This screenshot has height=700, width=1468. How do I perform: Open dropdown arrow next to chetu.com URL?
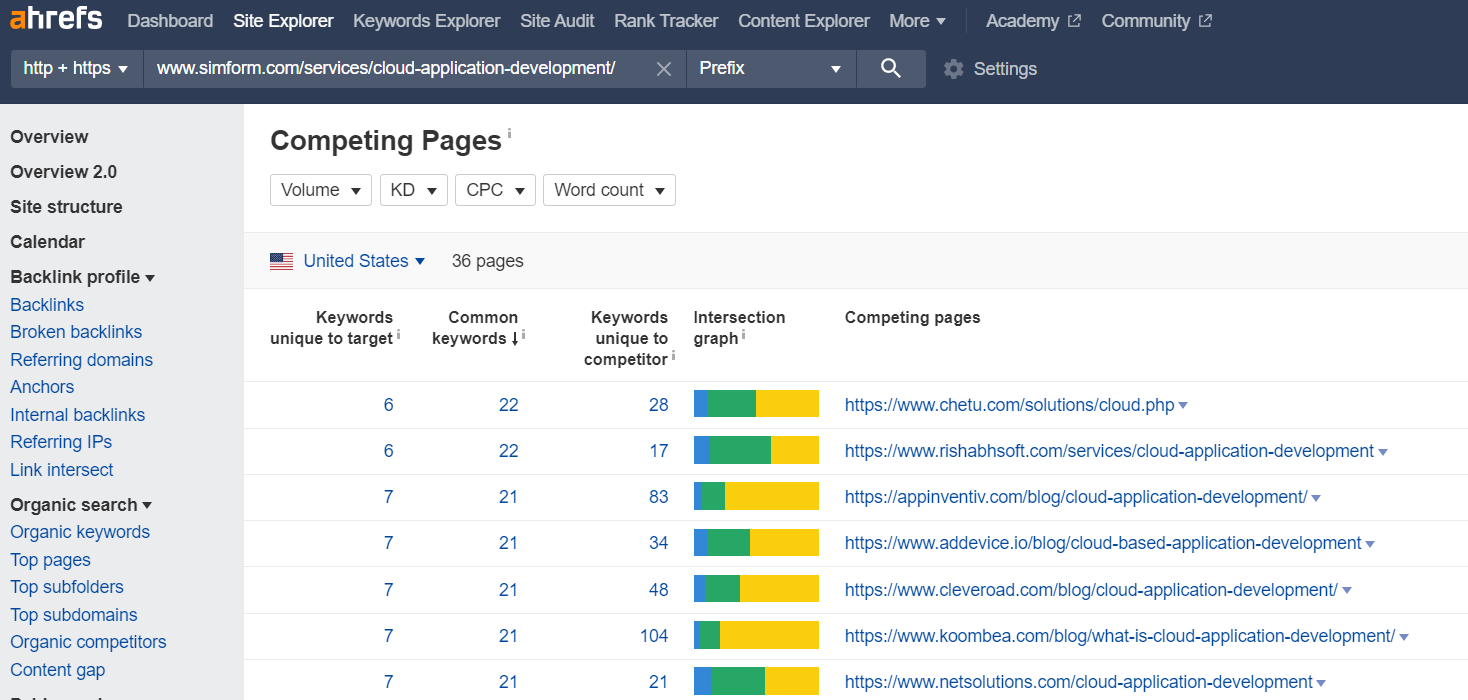click(1183, 406)
